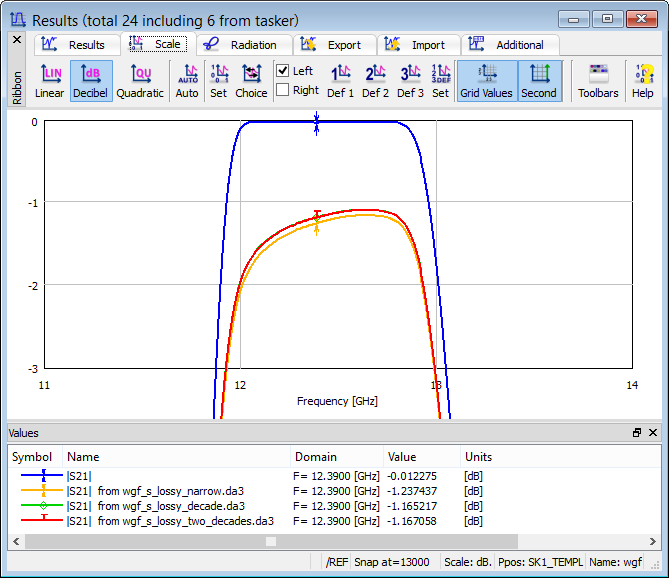
Task: Click the value -1.167058
Action: (x=412, y=521)
